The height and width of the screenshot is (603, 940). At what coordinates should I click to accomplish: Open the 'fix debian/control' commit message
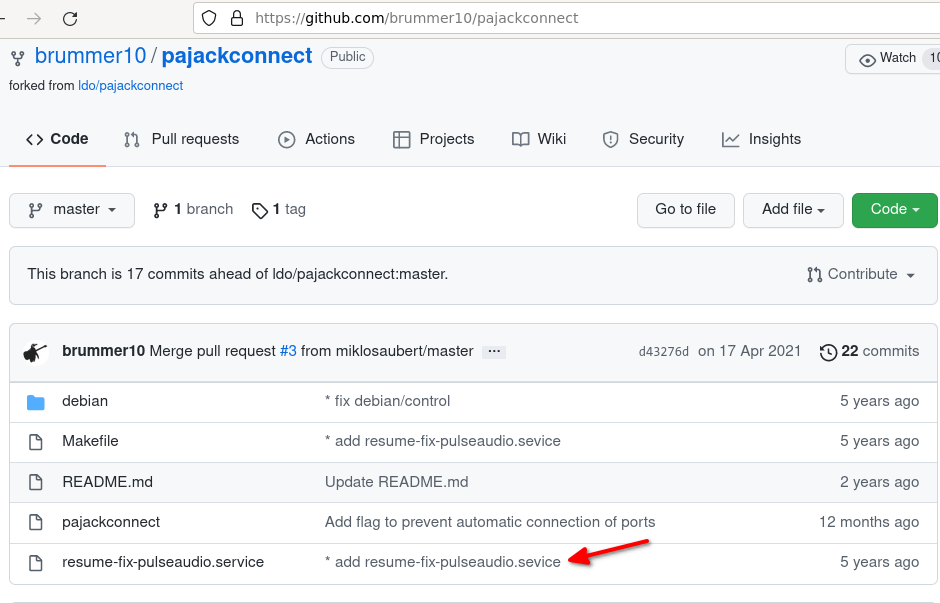pos(387,401)
